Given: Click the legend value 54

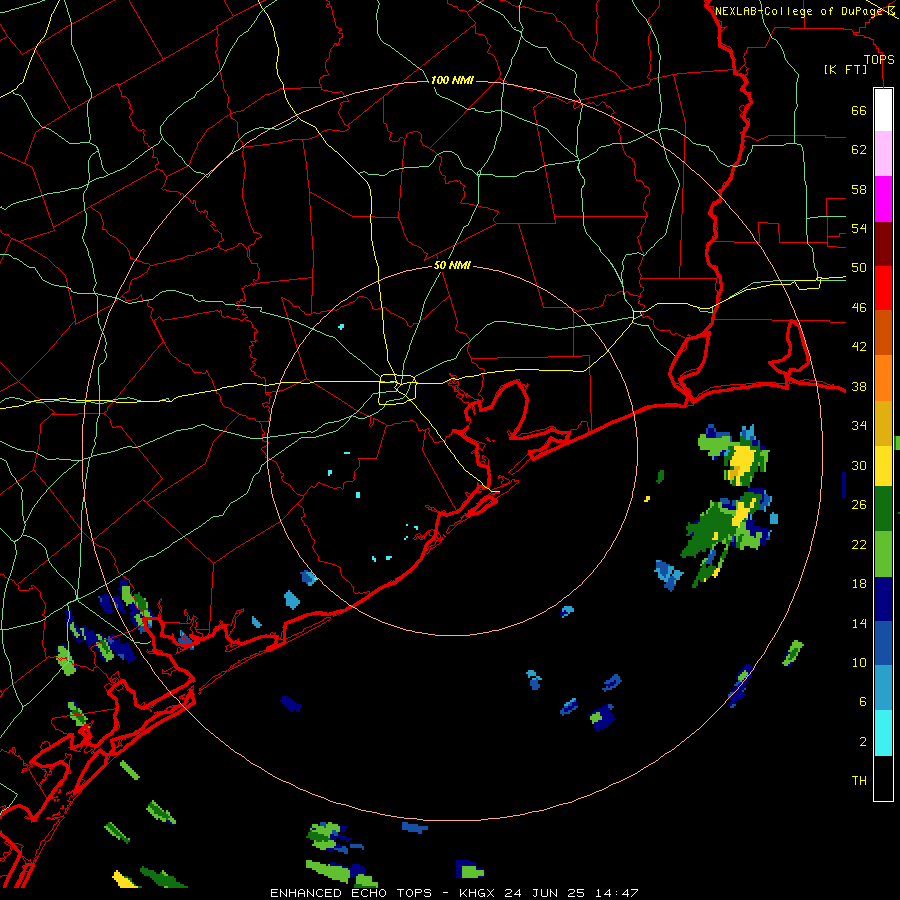Looking at the screenshot, I should coord(859,228).
